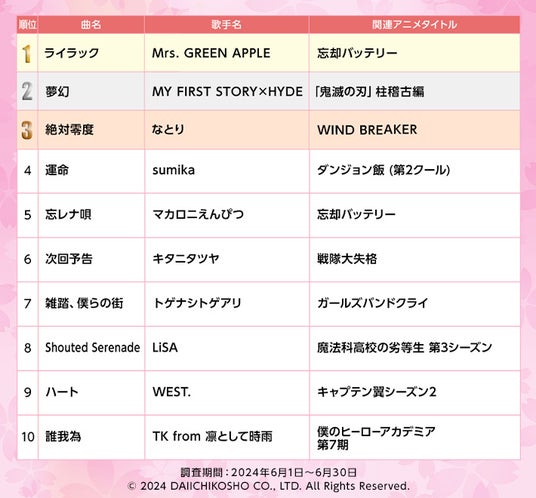Click the silver number 2 rank icon
Viewport: 536px width, 498px height.
[27, 91]
